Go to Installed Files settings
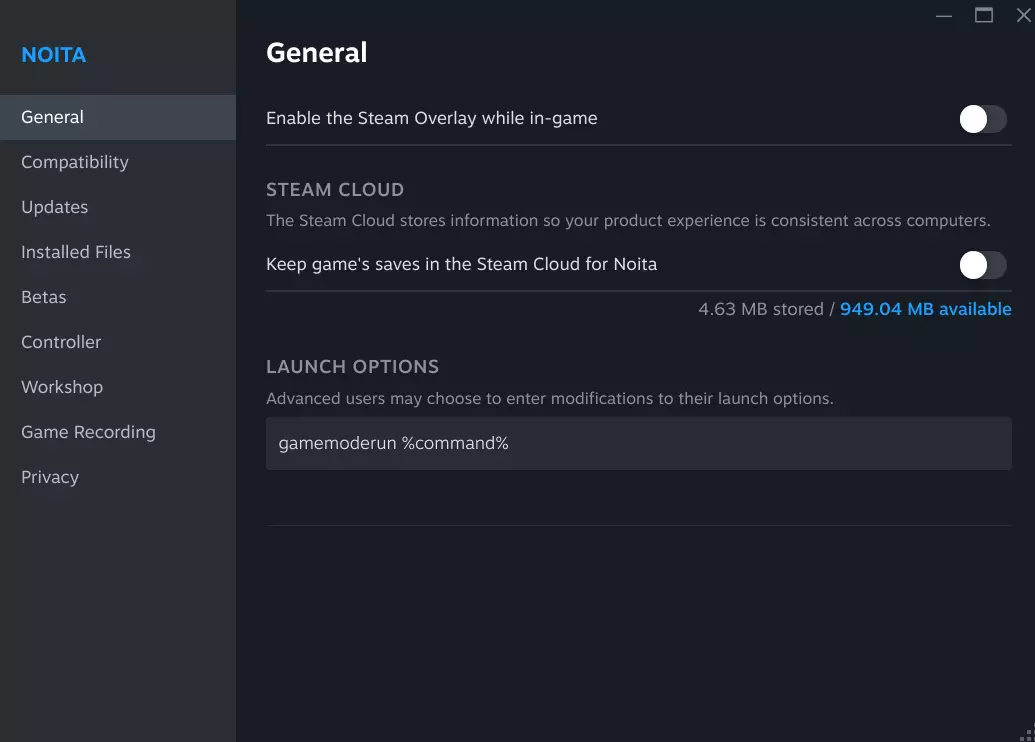 click(76, 252)
